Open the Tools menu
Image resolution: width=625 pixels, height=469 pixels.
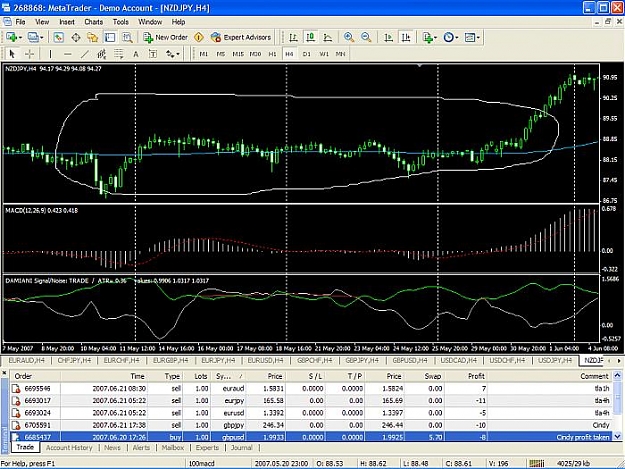121,22
